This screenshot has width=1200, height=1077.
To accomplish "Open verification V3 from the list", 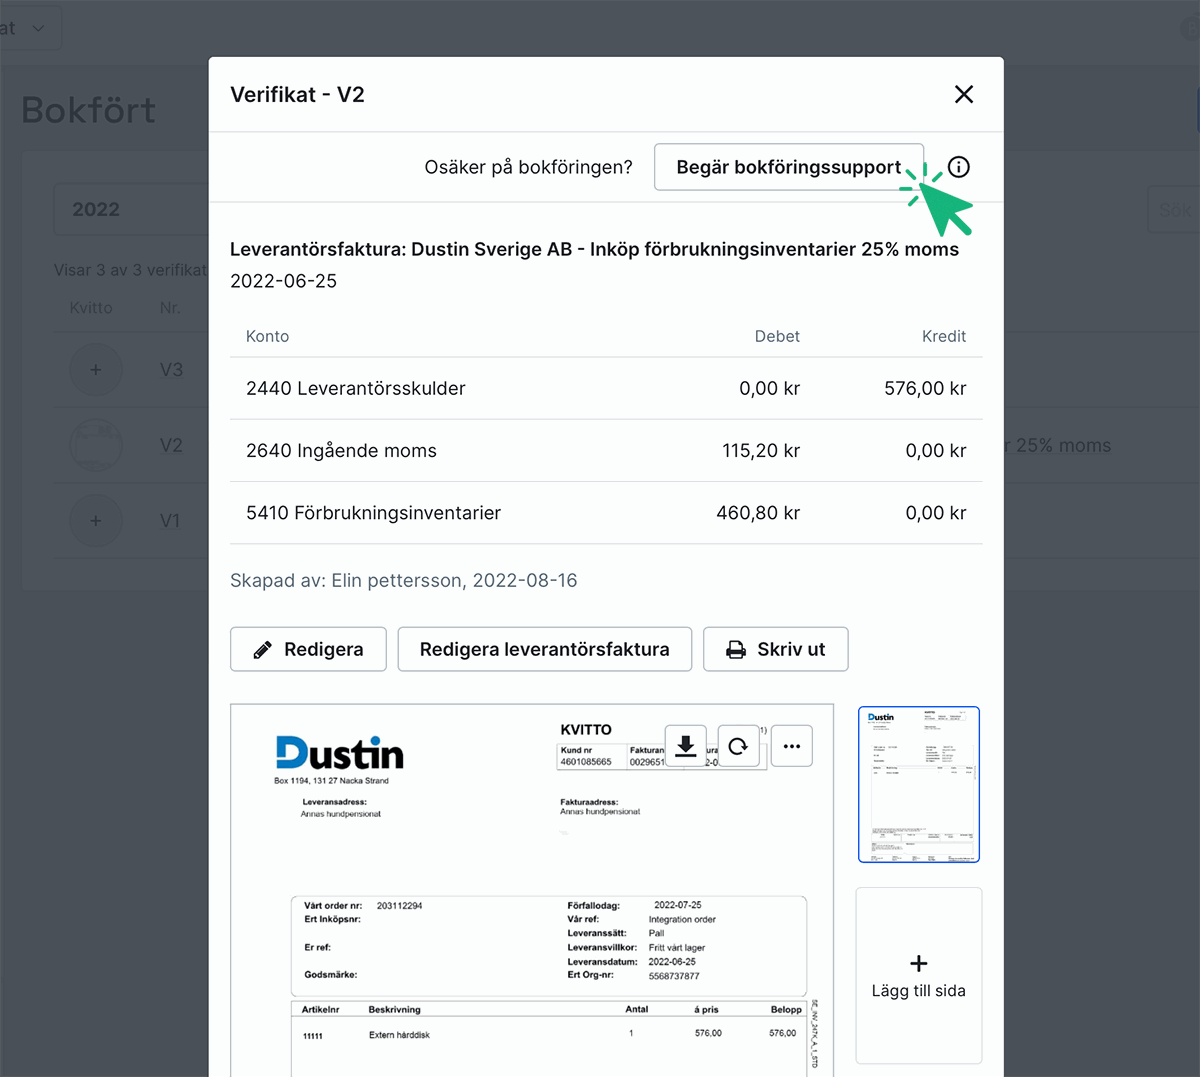I will pos(171,369).
